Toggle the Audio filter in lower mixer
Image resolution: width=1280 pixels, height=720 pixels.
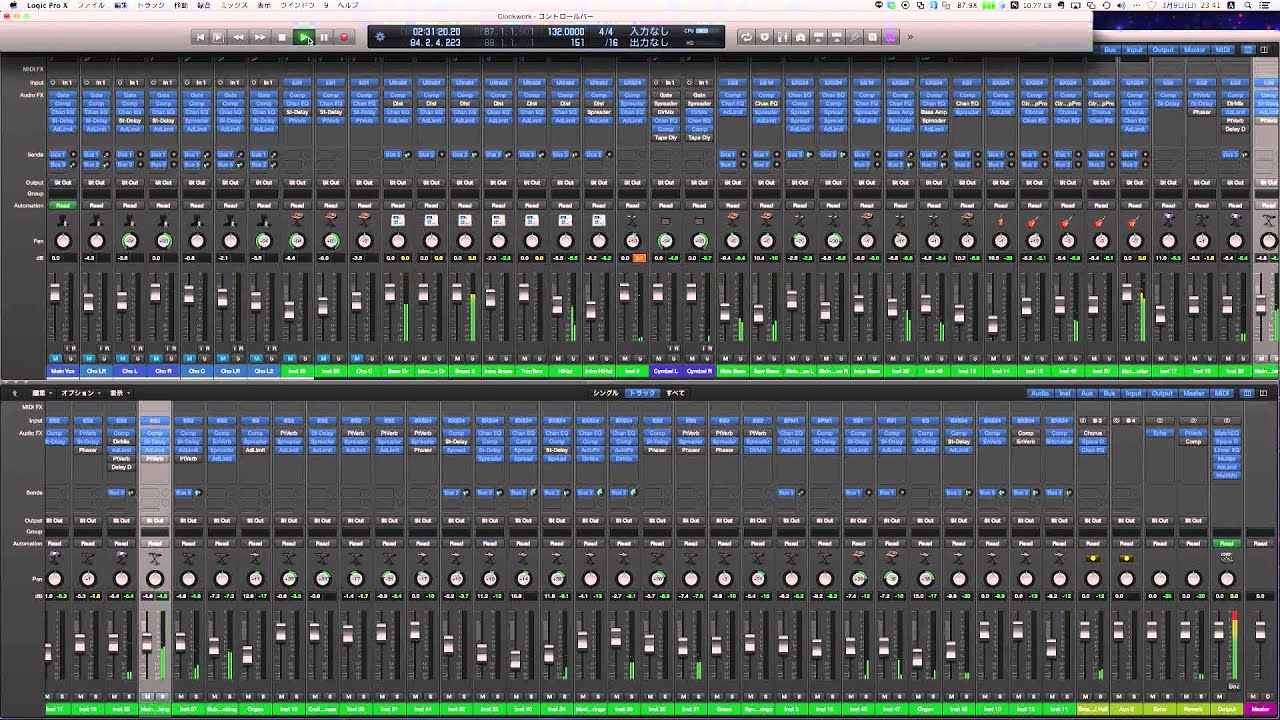[1040, 393]
